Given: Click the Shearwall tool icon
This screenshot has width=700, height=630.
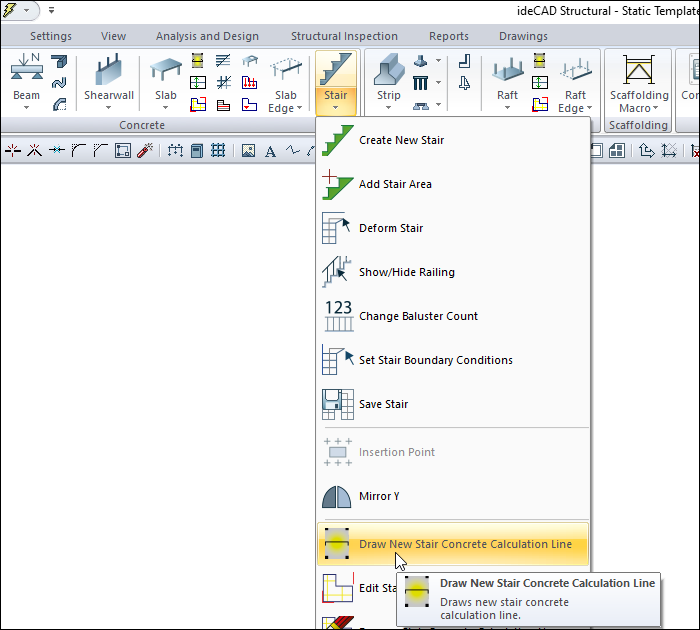Looking at the screenshot, I should (x=108, y=69).
